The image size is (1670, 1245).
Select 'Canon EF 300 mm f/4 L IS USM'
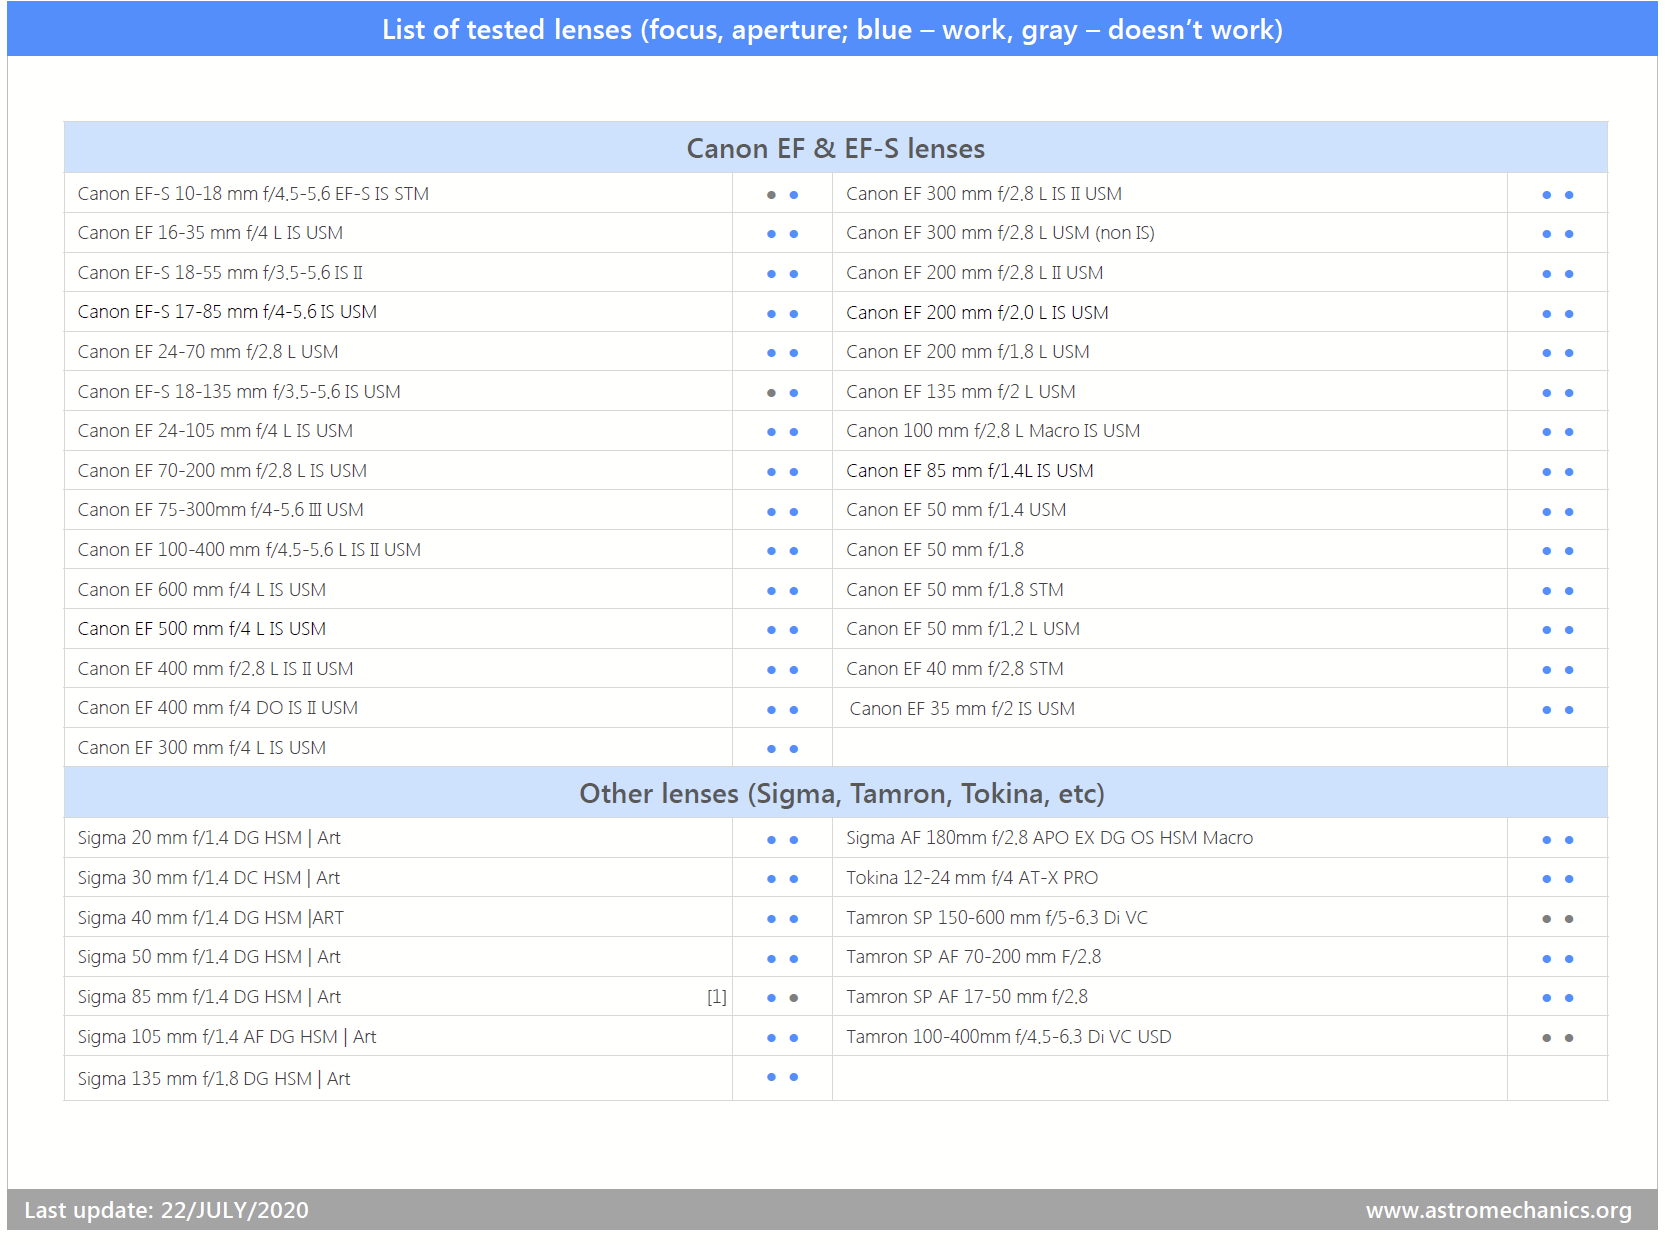pos(202,748)
